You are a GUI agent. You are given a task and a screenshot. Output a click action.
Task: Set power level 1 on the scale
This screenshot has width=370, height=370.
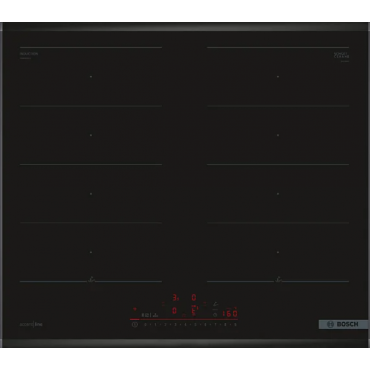pos(155,324)
